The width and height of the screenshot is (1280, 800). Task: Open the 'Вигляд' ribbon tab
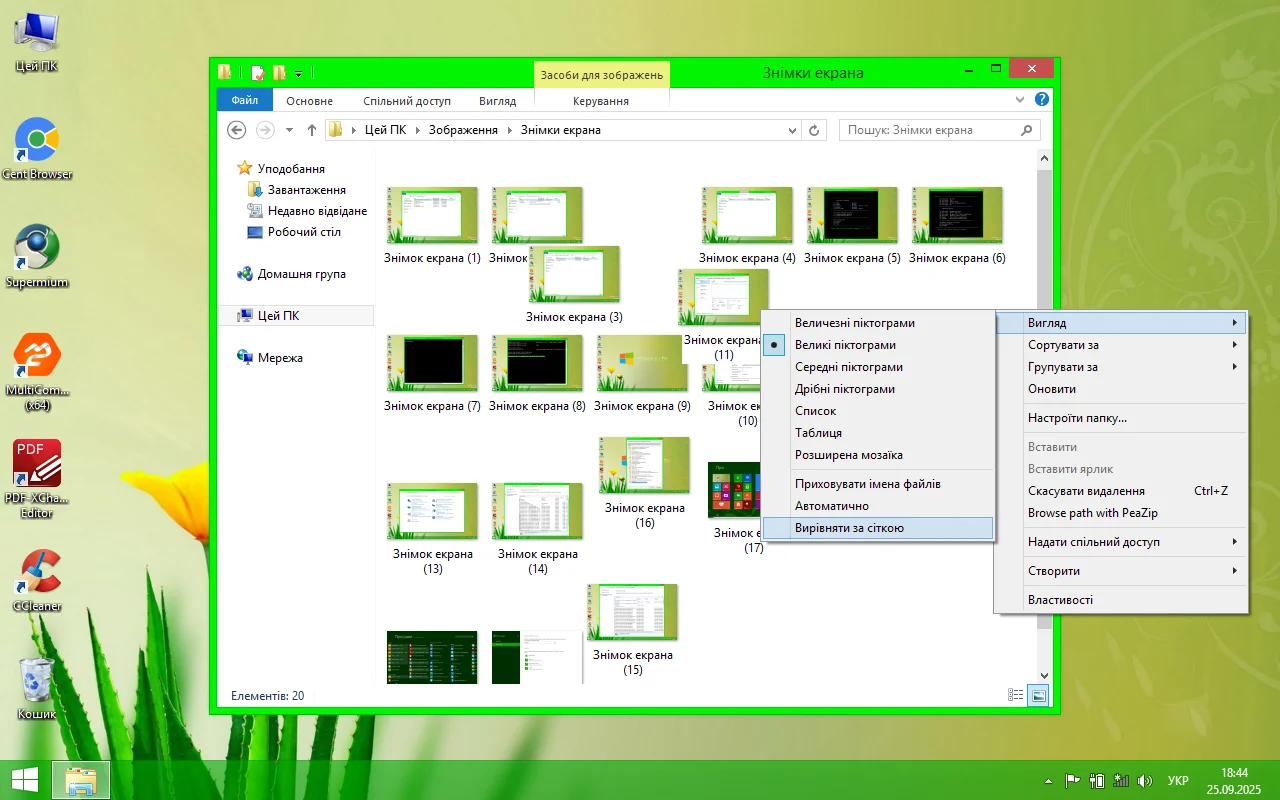(x=497, y=101)
